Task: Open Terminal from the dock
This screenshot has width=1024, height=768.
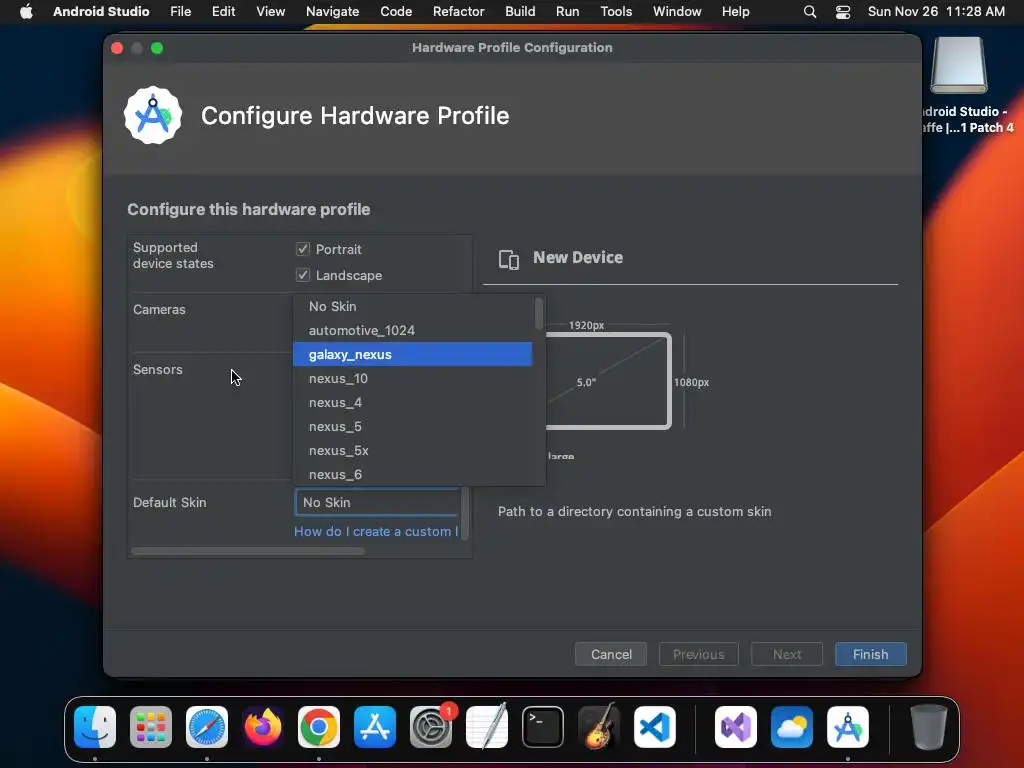Action: pyautogui.click(x=543, y=727)
